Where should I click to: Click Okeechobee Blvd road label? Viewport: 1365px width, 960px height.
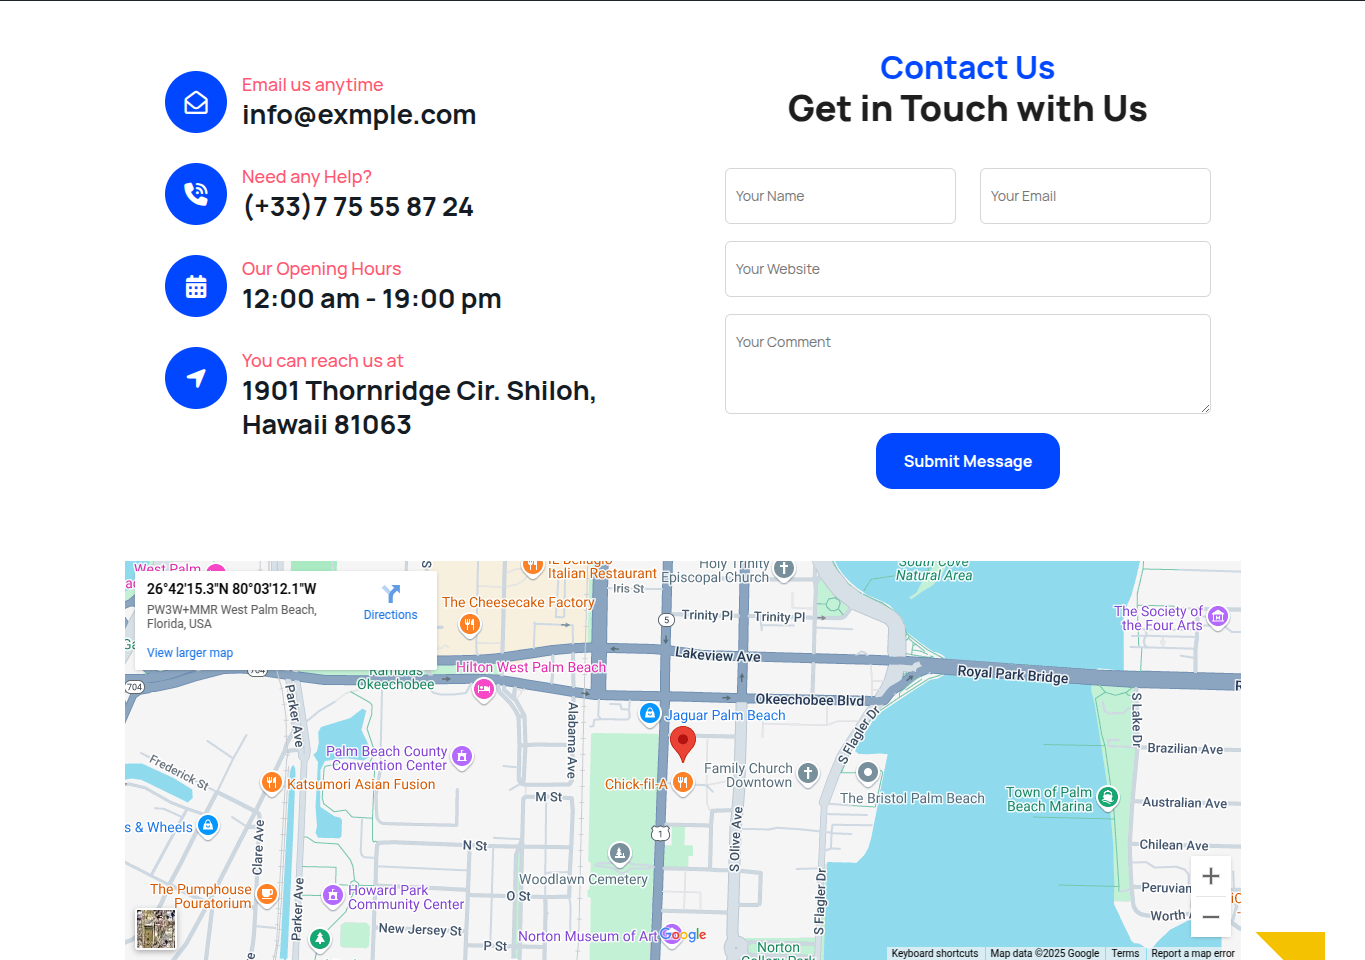[x=809, y=700]
